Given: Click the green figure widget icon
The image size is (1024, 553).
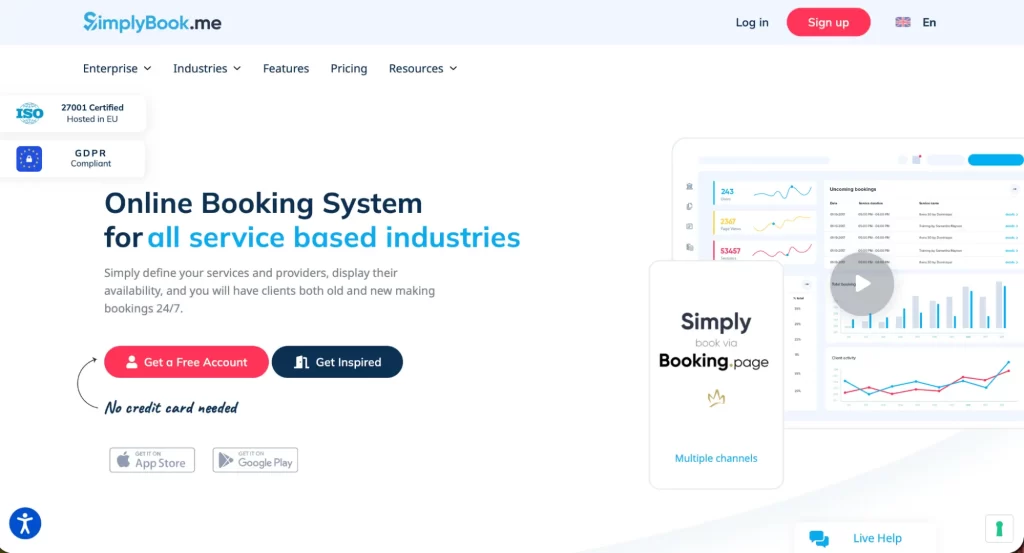Looking at the screenshot, I should pos(999,529).
